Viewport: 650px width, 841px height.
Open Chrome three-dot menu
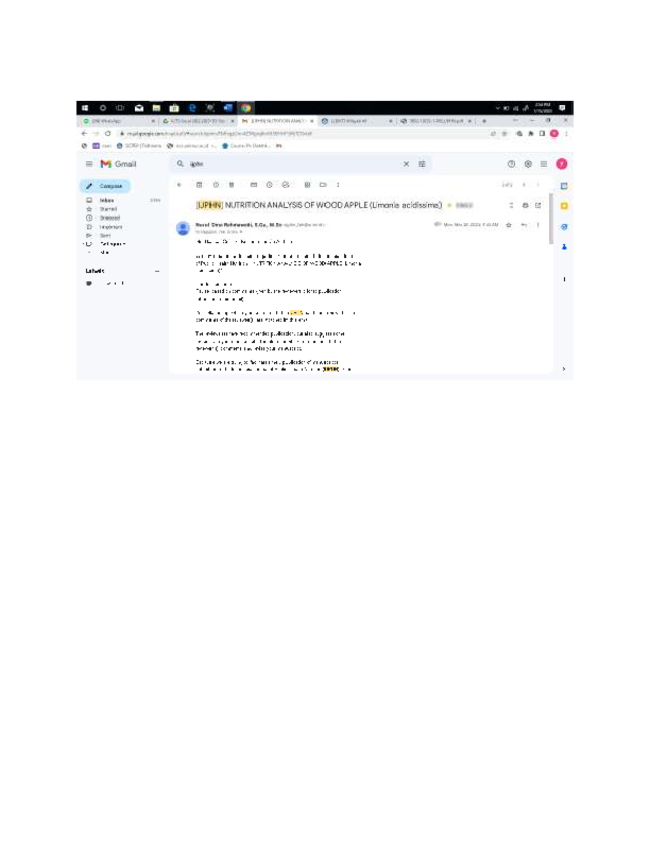(x=566, y=134)
